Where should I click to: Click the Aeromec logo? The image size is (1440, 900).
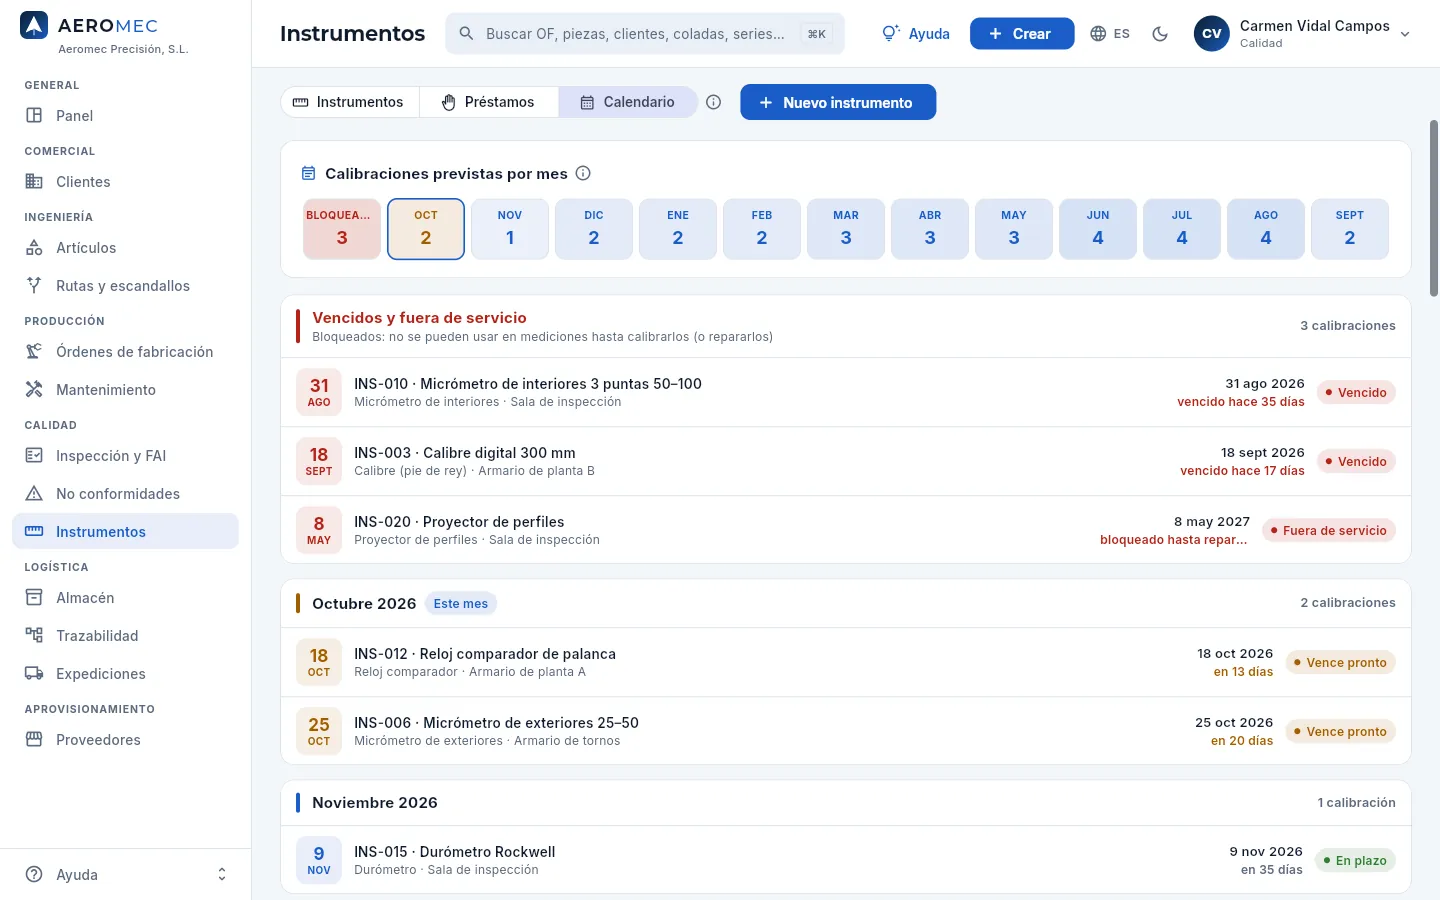pyautogui.click(x=34, y=25)
